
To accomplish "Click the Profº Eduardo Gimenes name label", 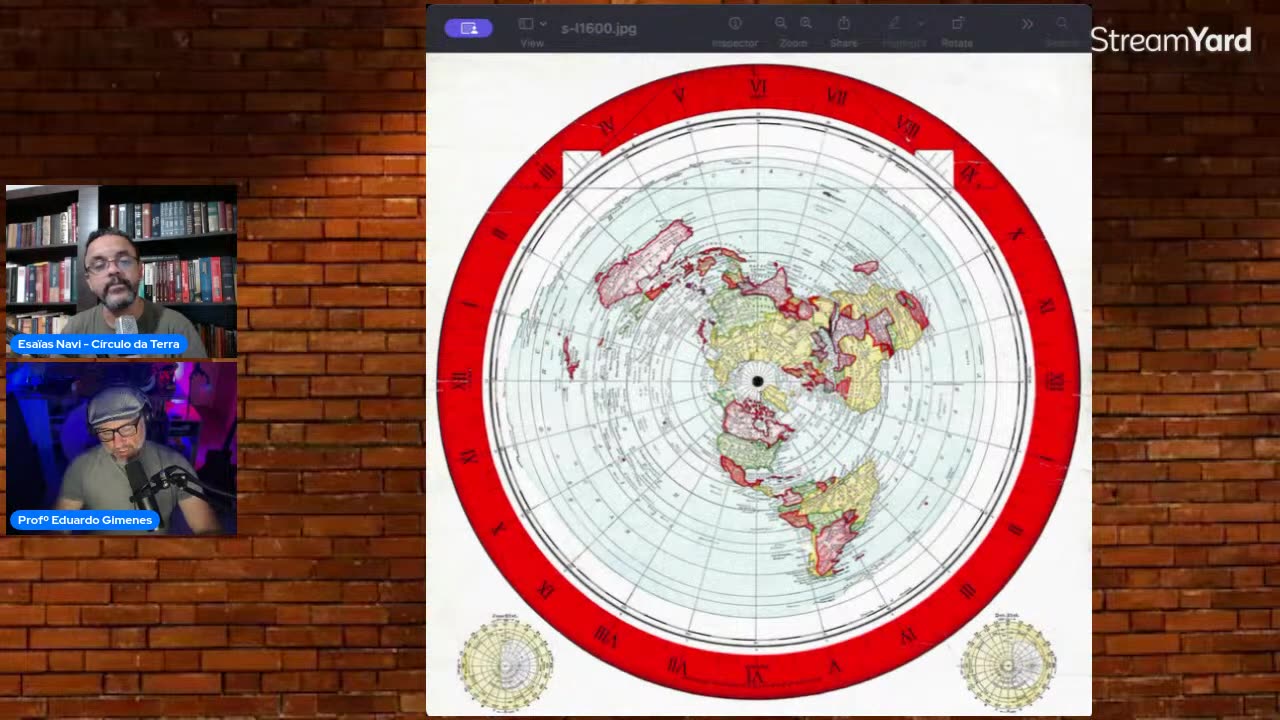I will [85, 520].
